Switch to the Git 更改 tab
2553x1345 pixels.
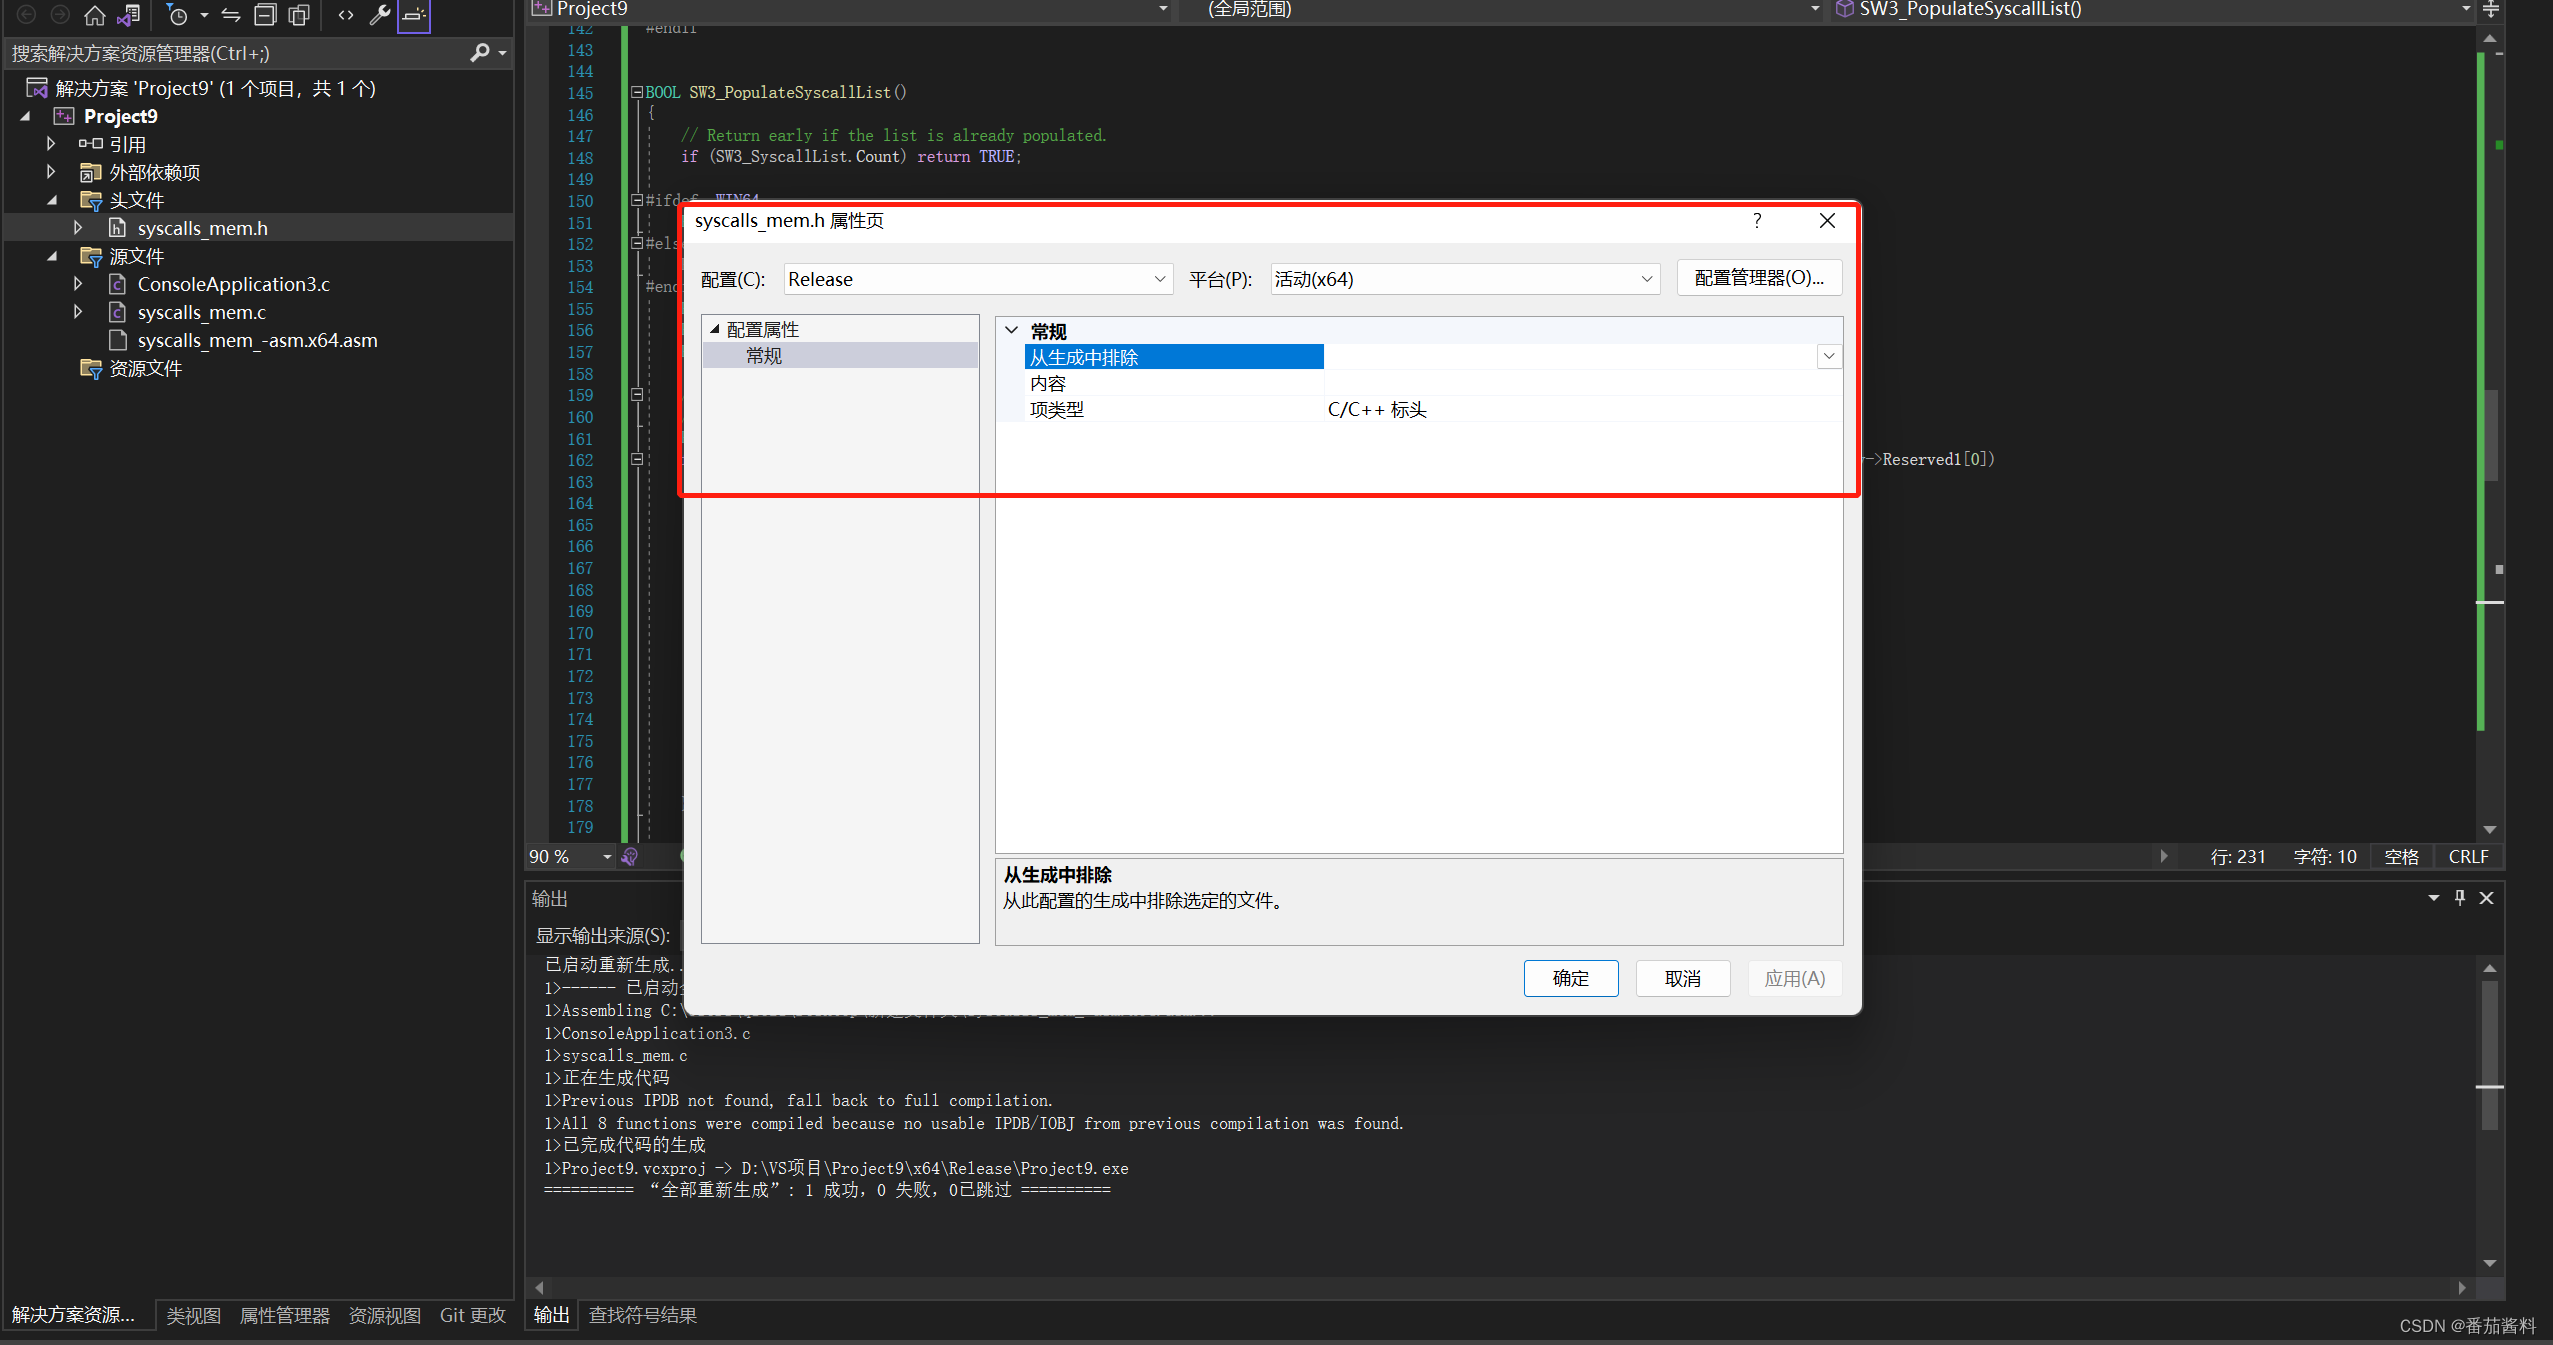(x=473, y=1315)
